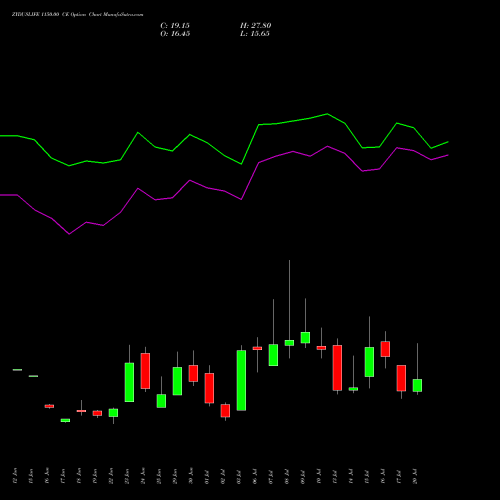Click the '01 Jul' date label on the axis
This screenshot has height=500, width=500.
point(207,476)
